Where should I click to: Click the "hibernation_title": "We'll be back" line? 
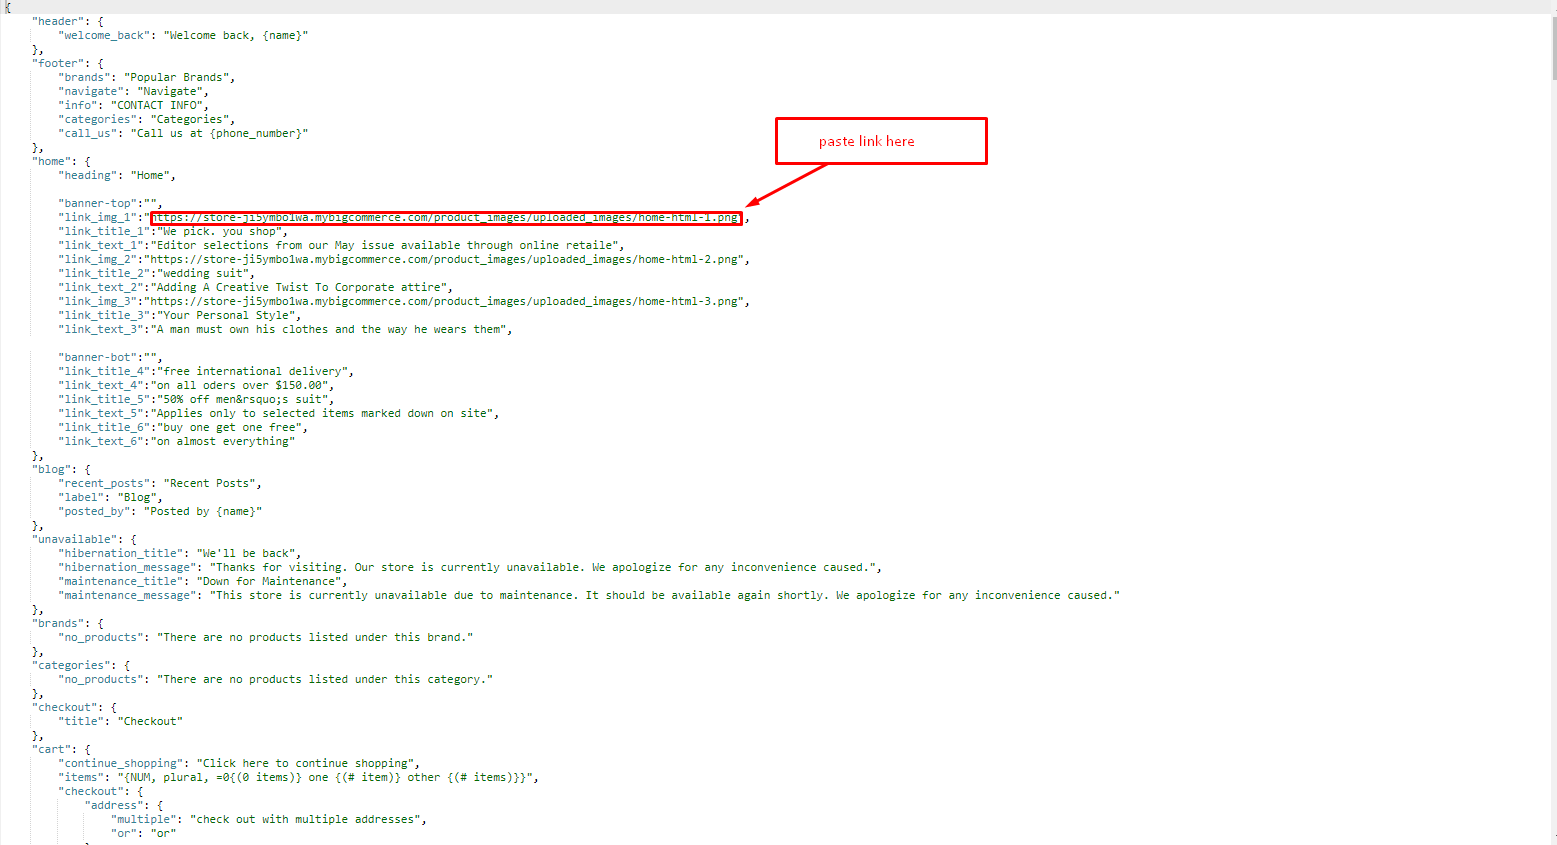pyautogui.click(x=180, y=553)
